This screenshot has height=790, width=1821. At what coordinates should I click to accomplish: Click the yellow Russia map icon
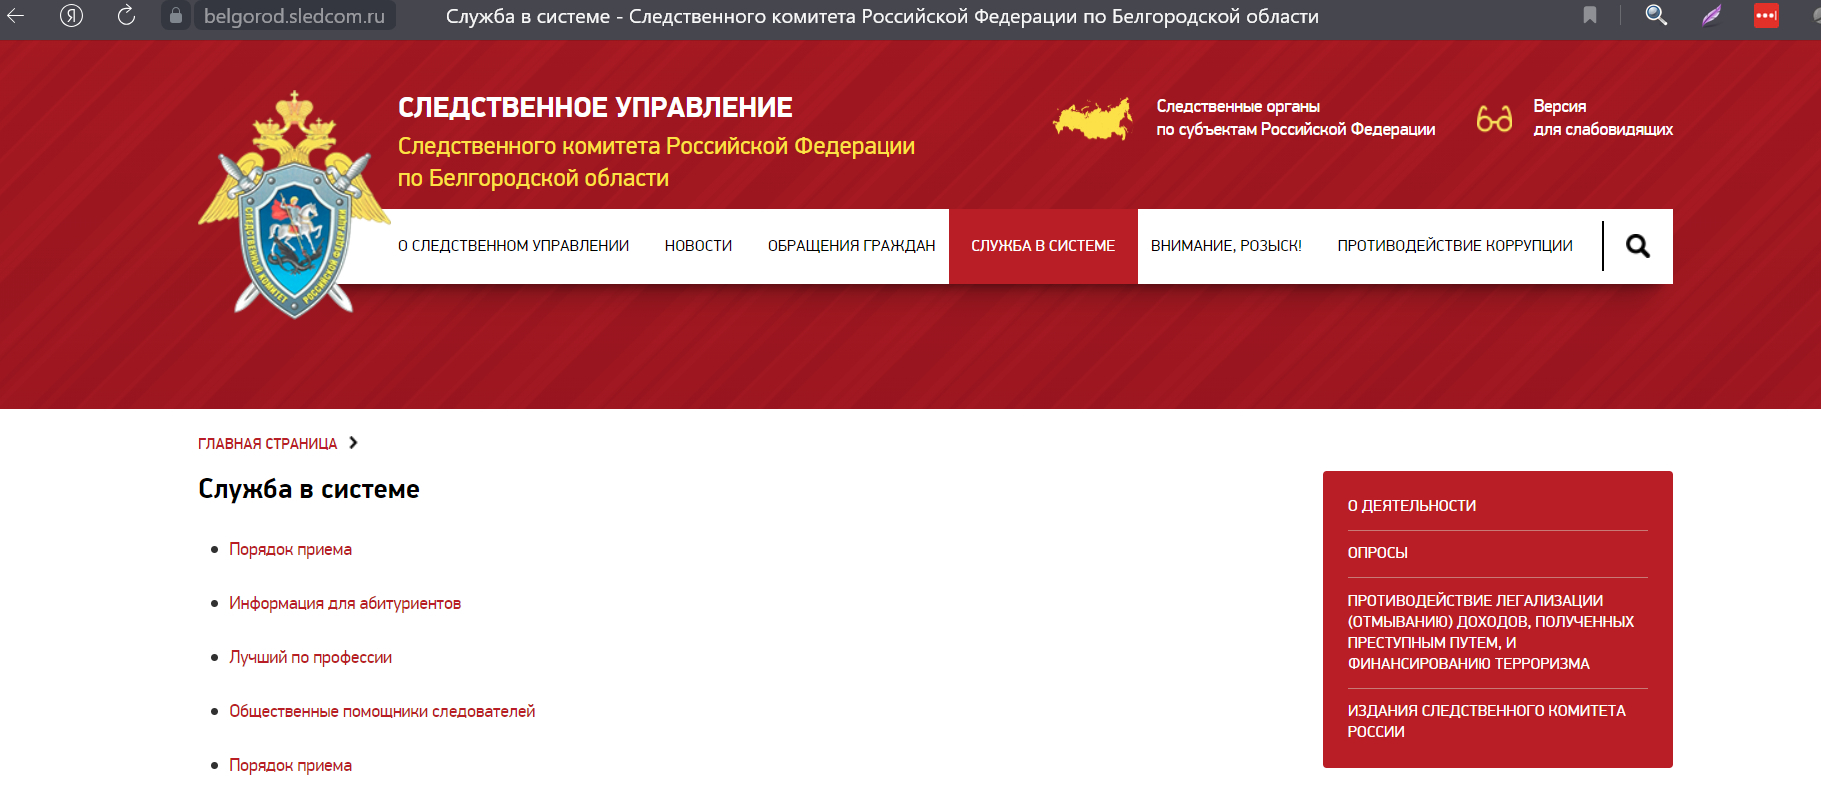click(1093, 119)
